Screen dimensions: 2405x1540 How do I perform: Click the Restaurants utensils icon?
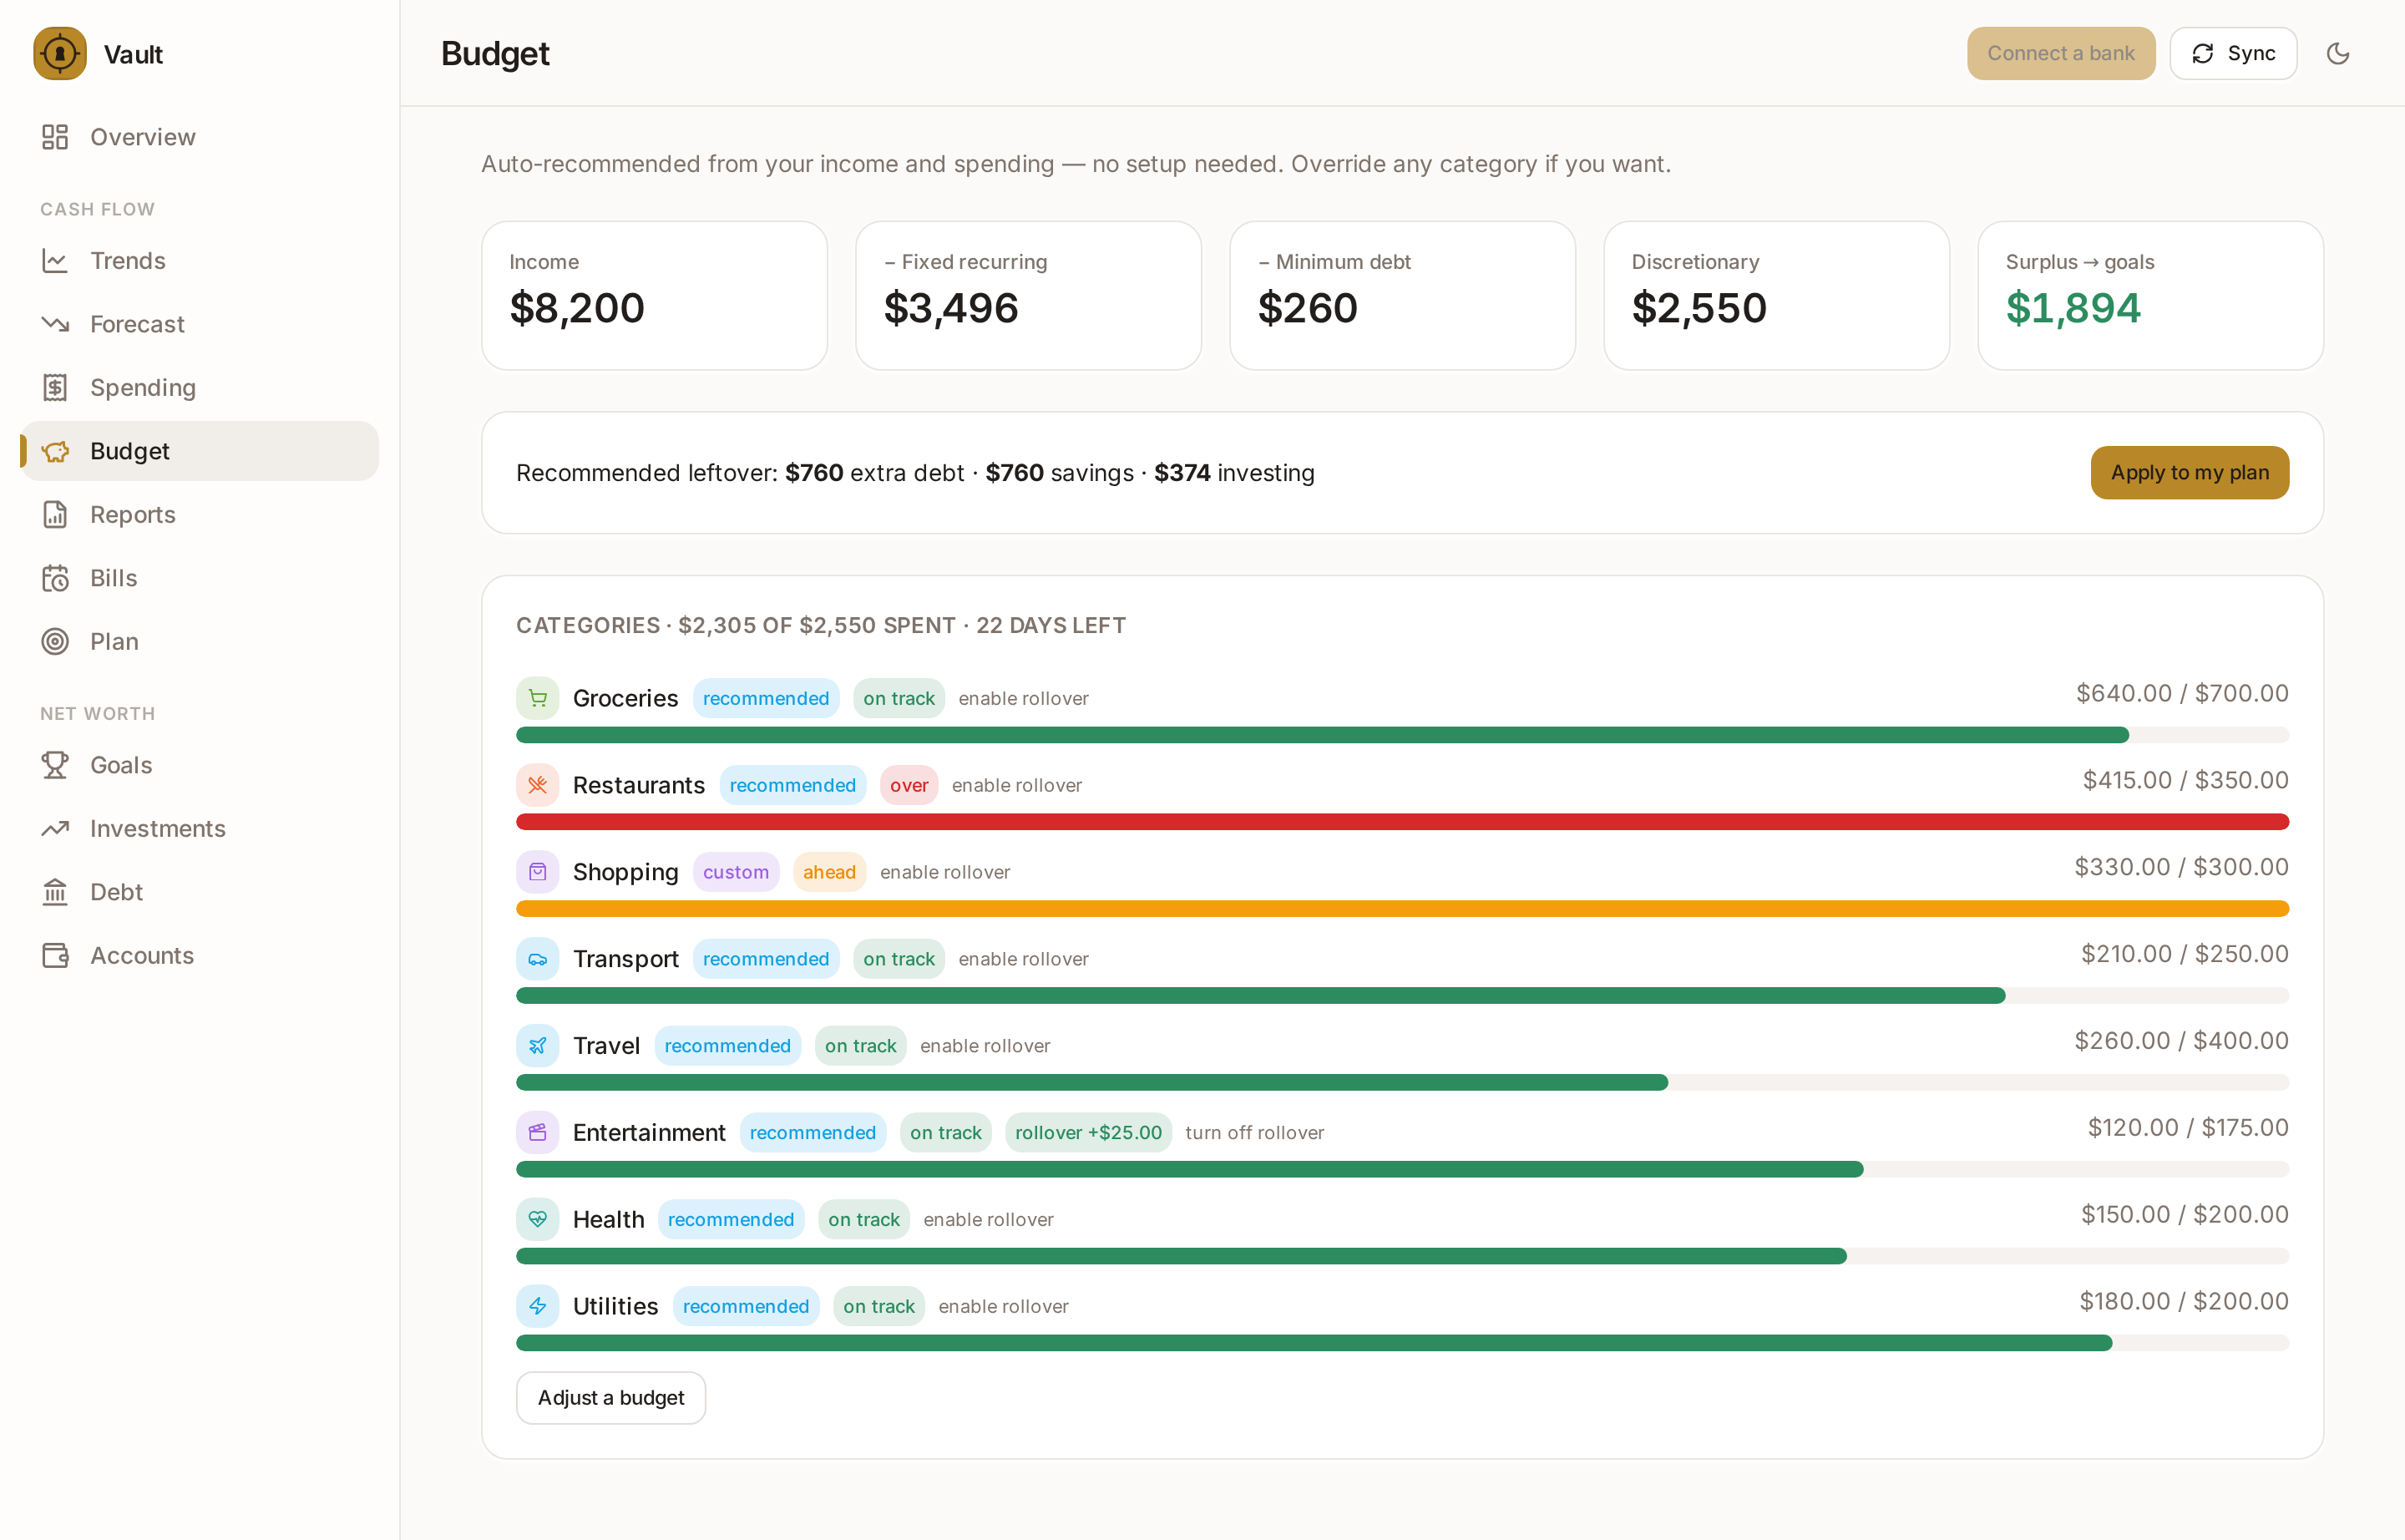(538, 785)
